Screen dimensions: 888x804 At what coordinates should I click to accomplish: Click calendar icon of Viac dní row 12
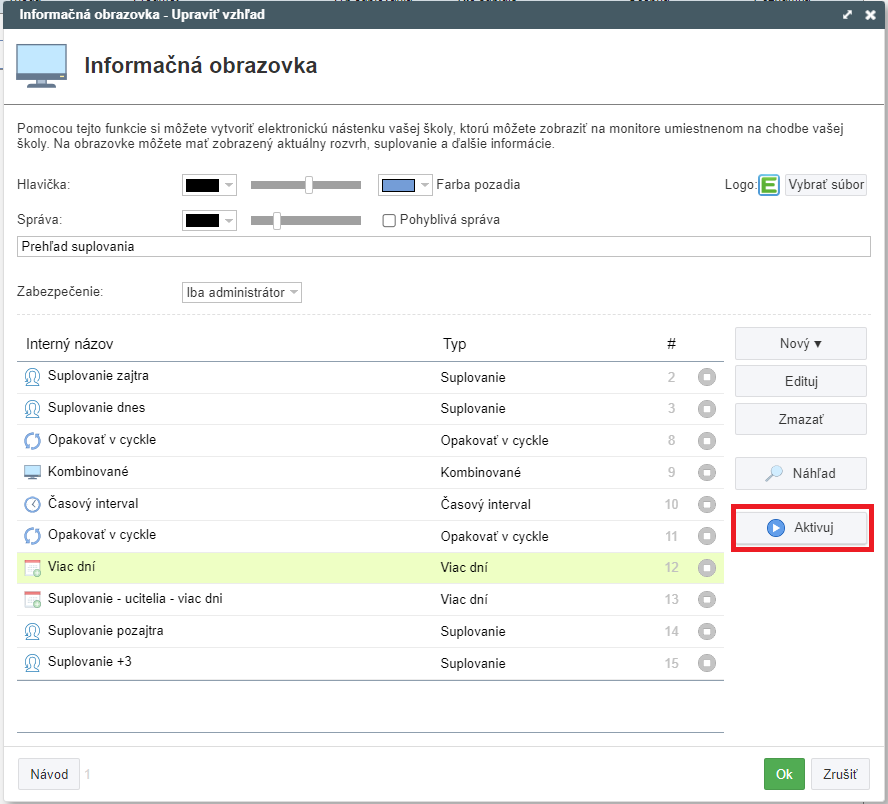coord(32,567)
